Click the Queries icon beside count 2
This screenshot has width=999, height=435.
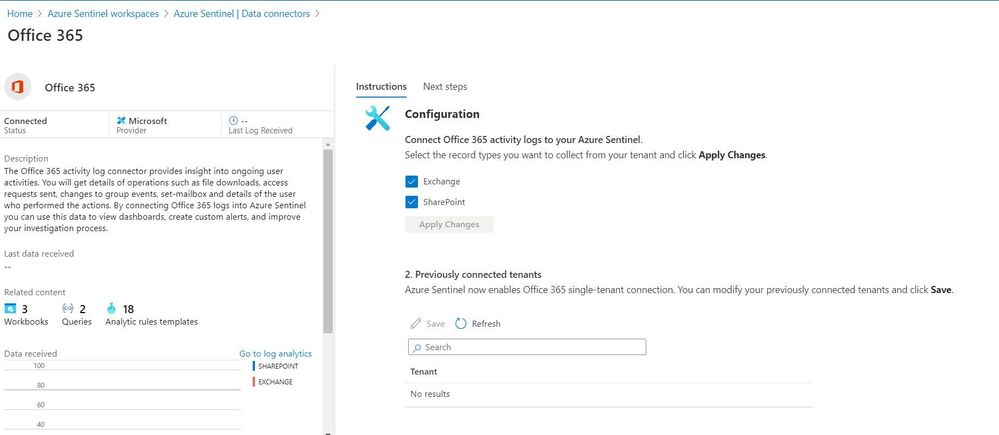pyautogui.click(x=68, y=309)
